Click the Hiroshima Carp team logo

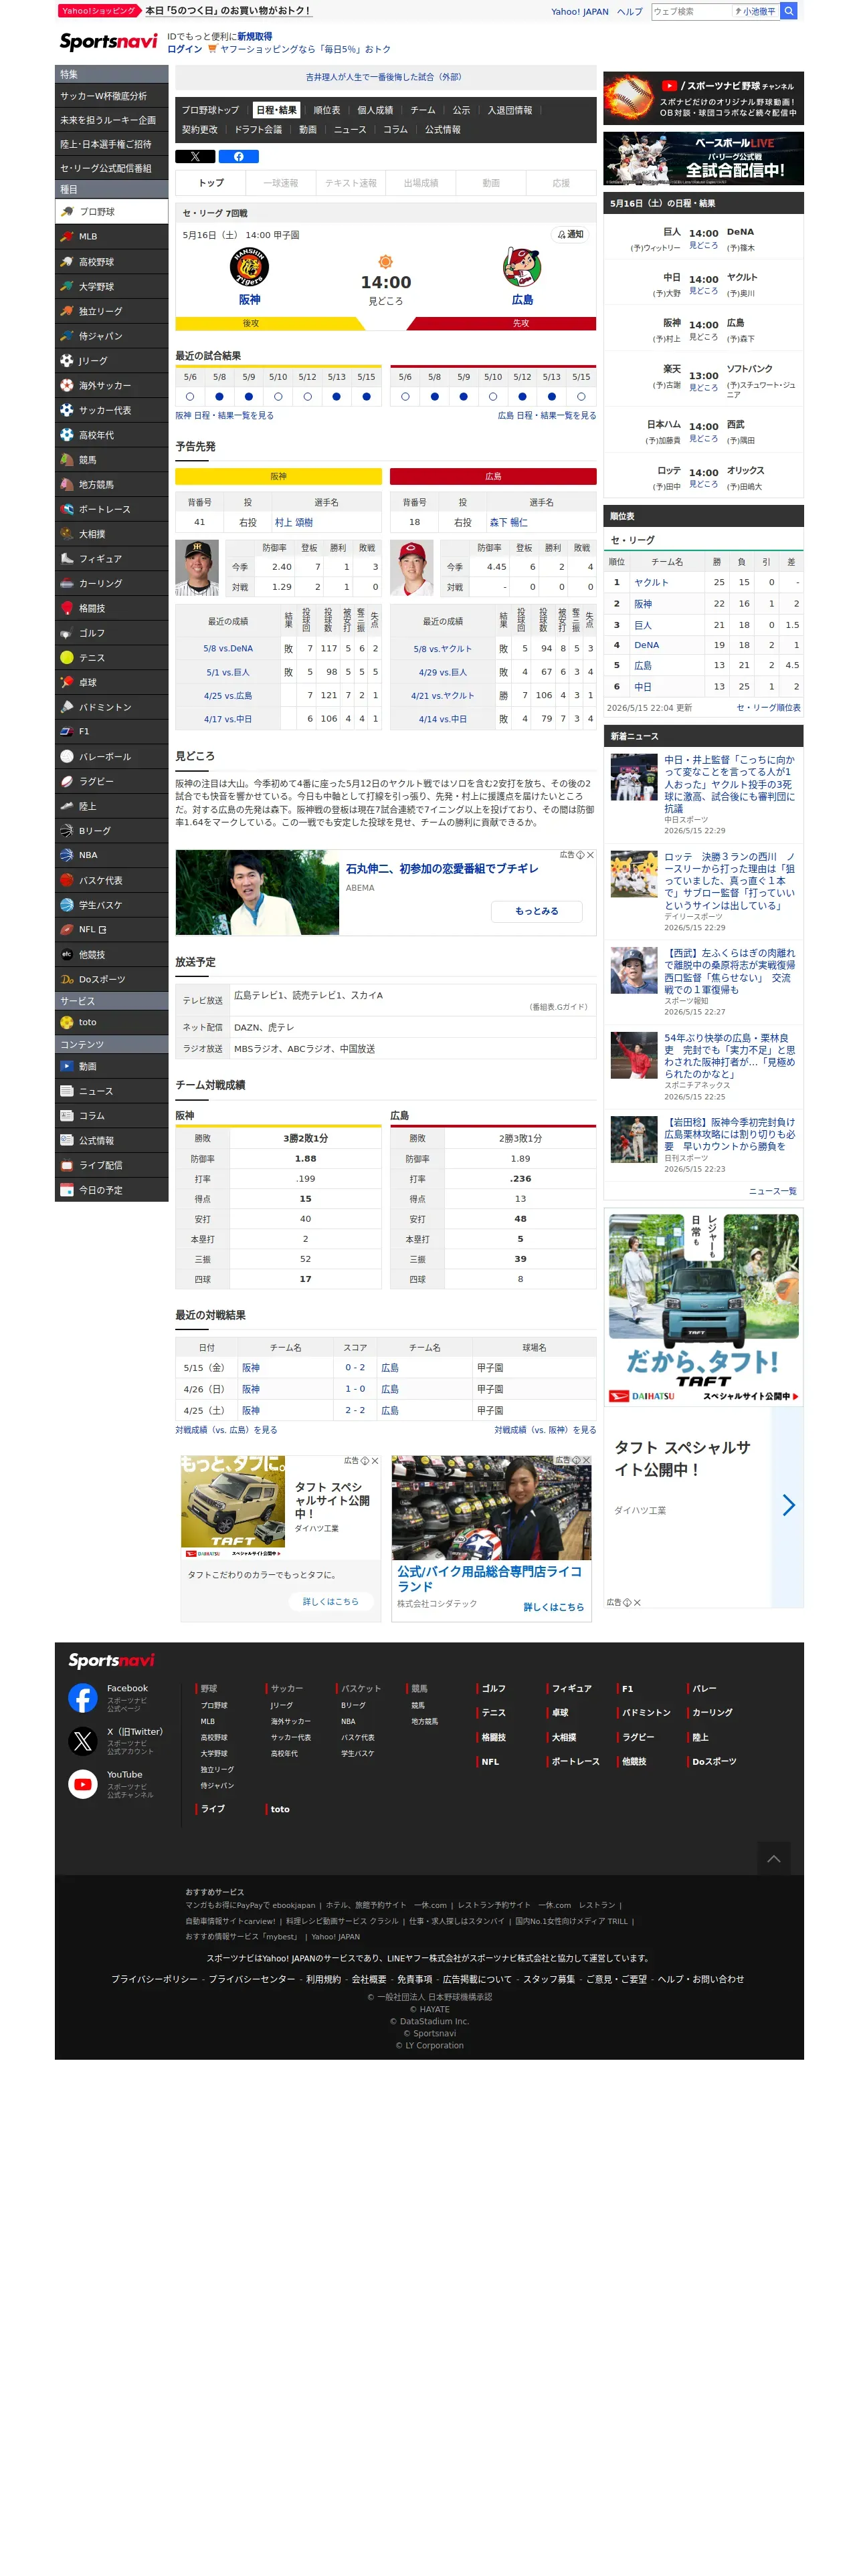pos(522,267)
